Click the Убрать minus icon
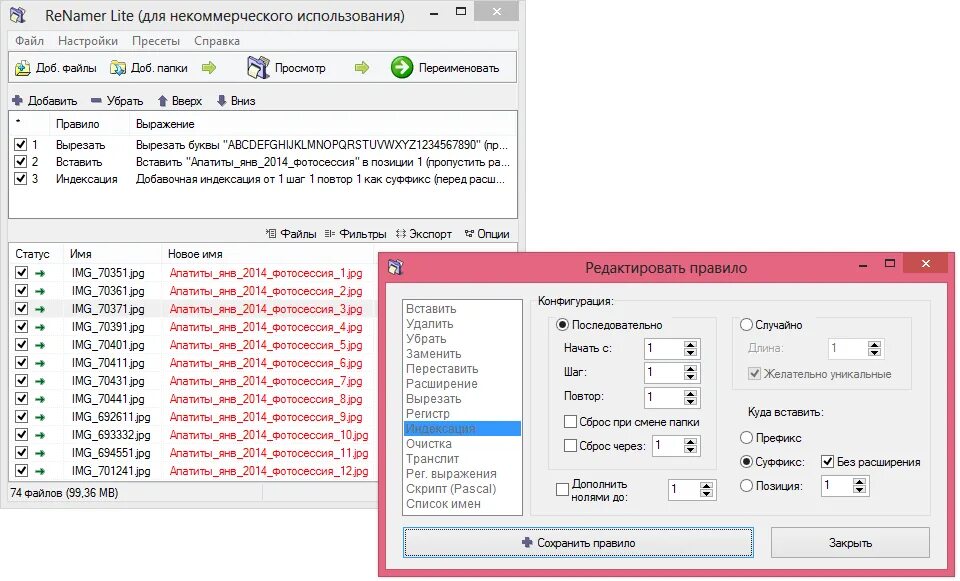The height and width of the screenshot is (581, 960). pos(96,100)
